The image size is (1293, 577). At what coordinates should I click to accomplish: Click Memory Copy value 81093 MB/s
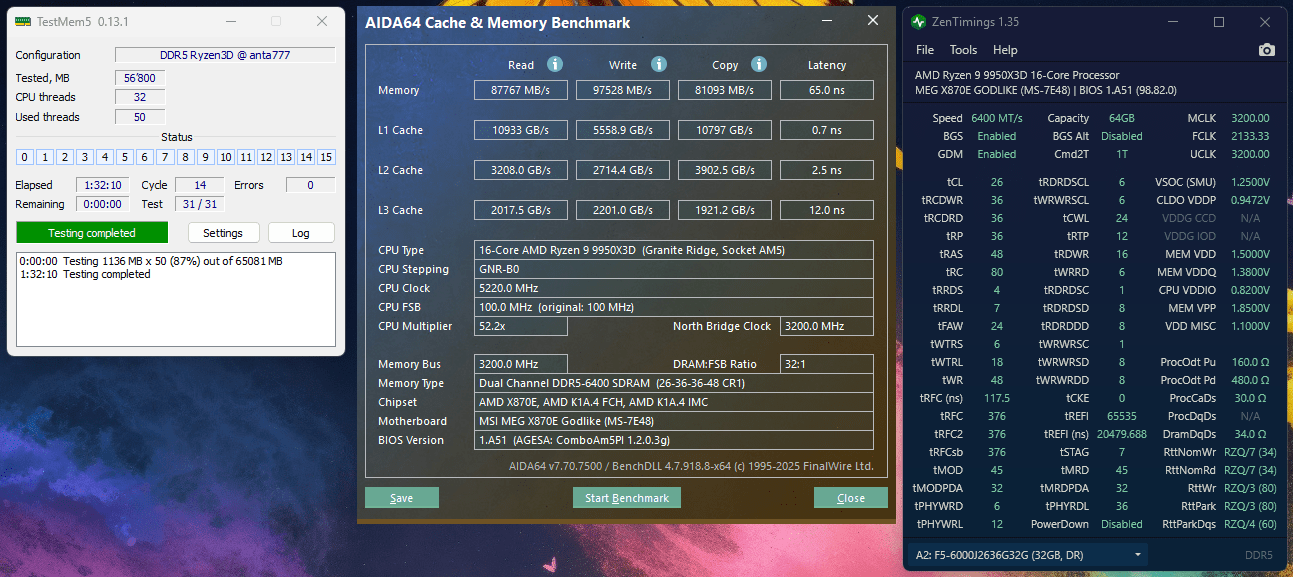tap(725, 90)
